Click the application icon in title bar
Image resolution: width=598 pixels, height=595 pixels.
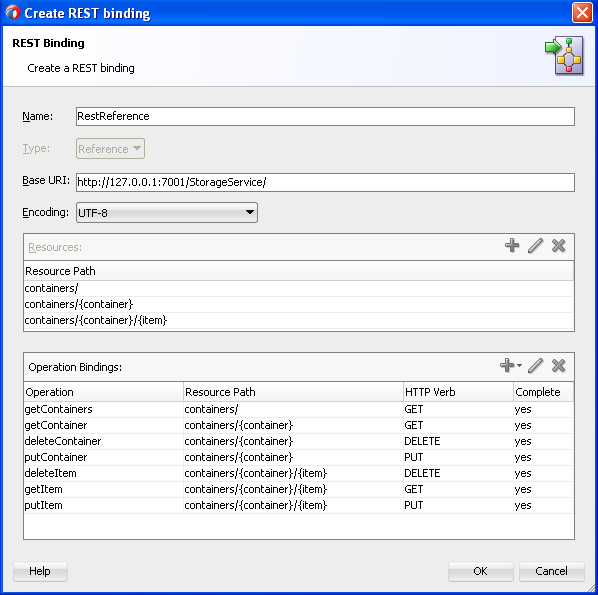click(13, 13)
